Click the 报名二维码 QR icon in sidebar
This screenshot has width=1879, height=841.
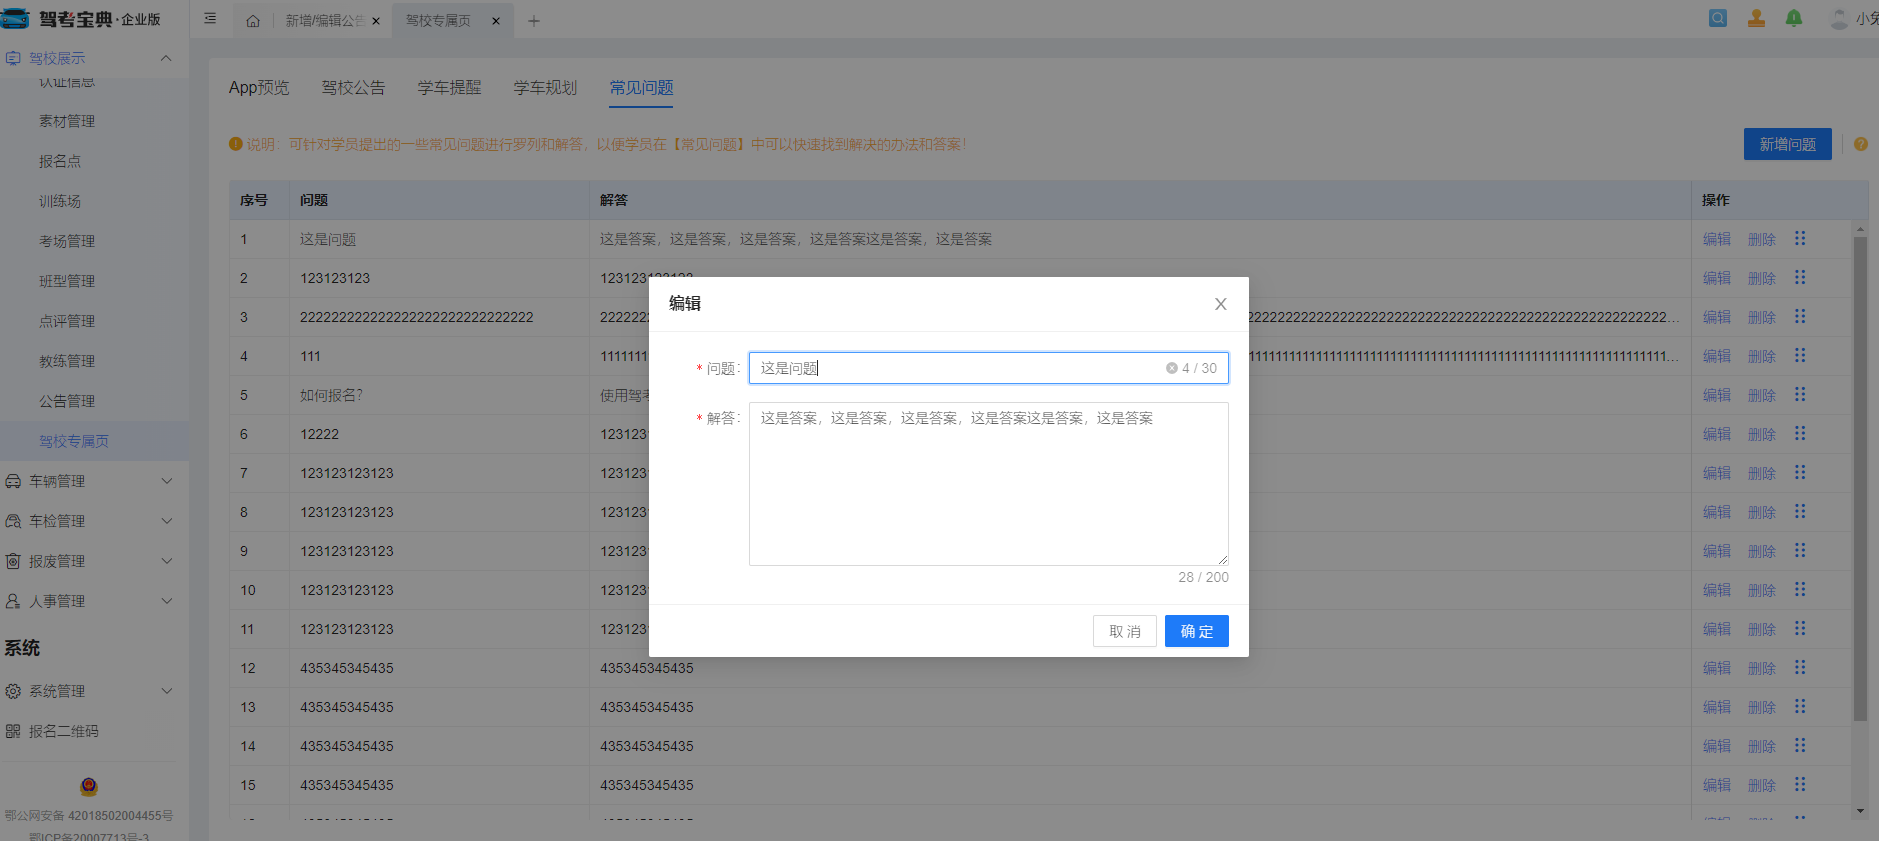13,731
